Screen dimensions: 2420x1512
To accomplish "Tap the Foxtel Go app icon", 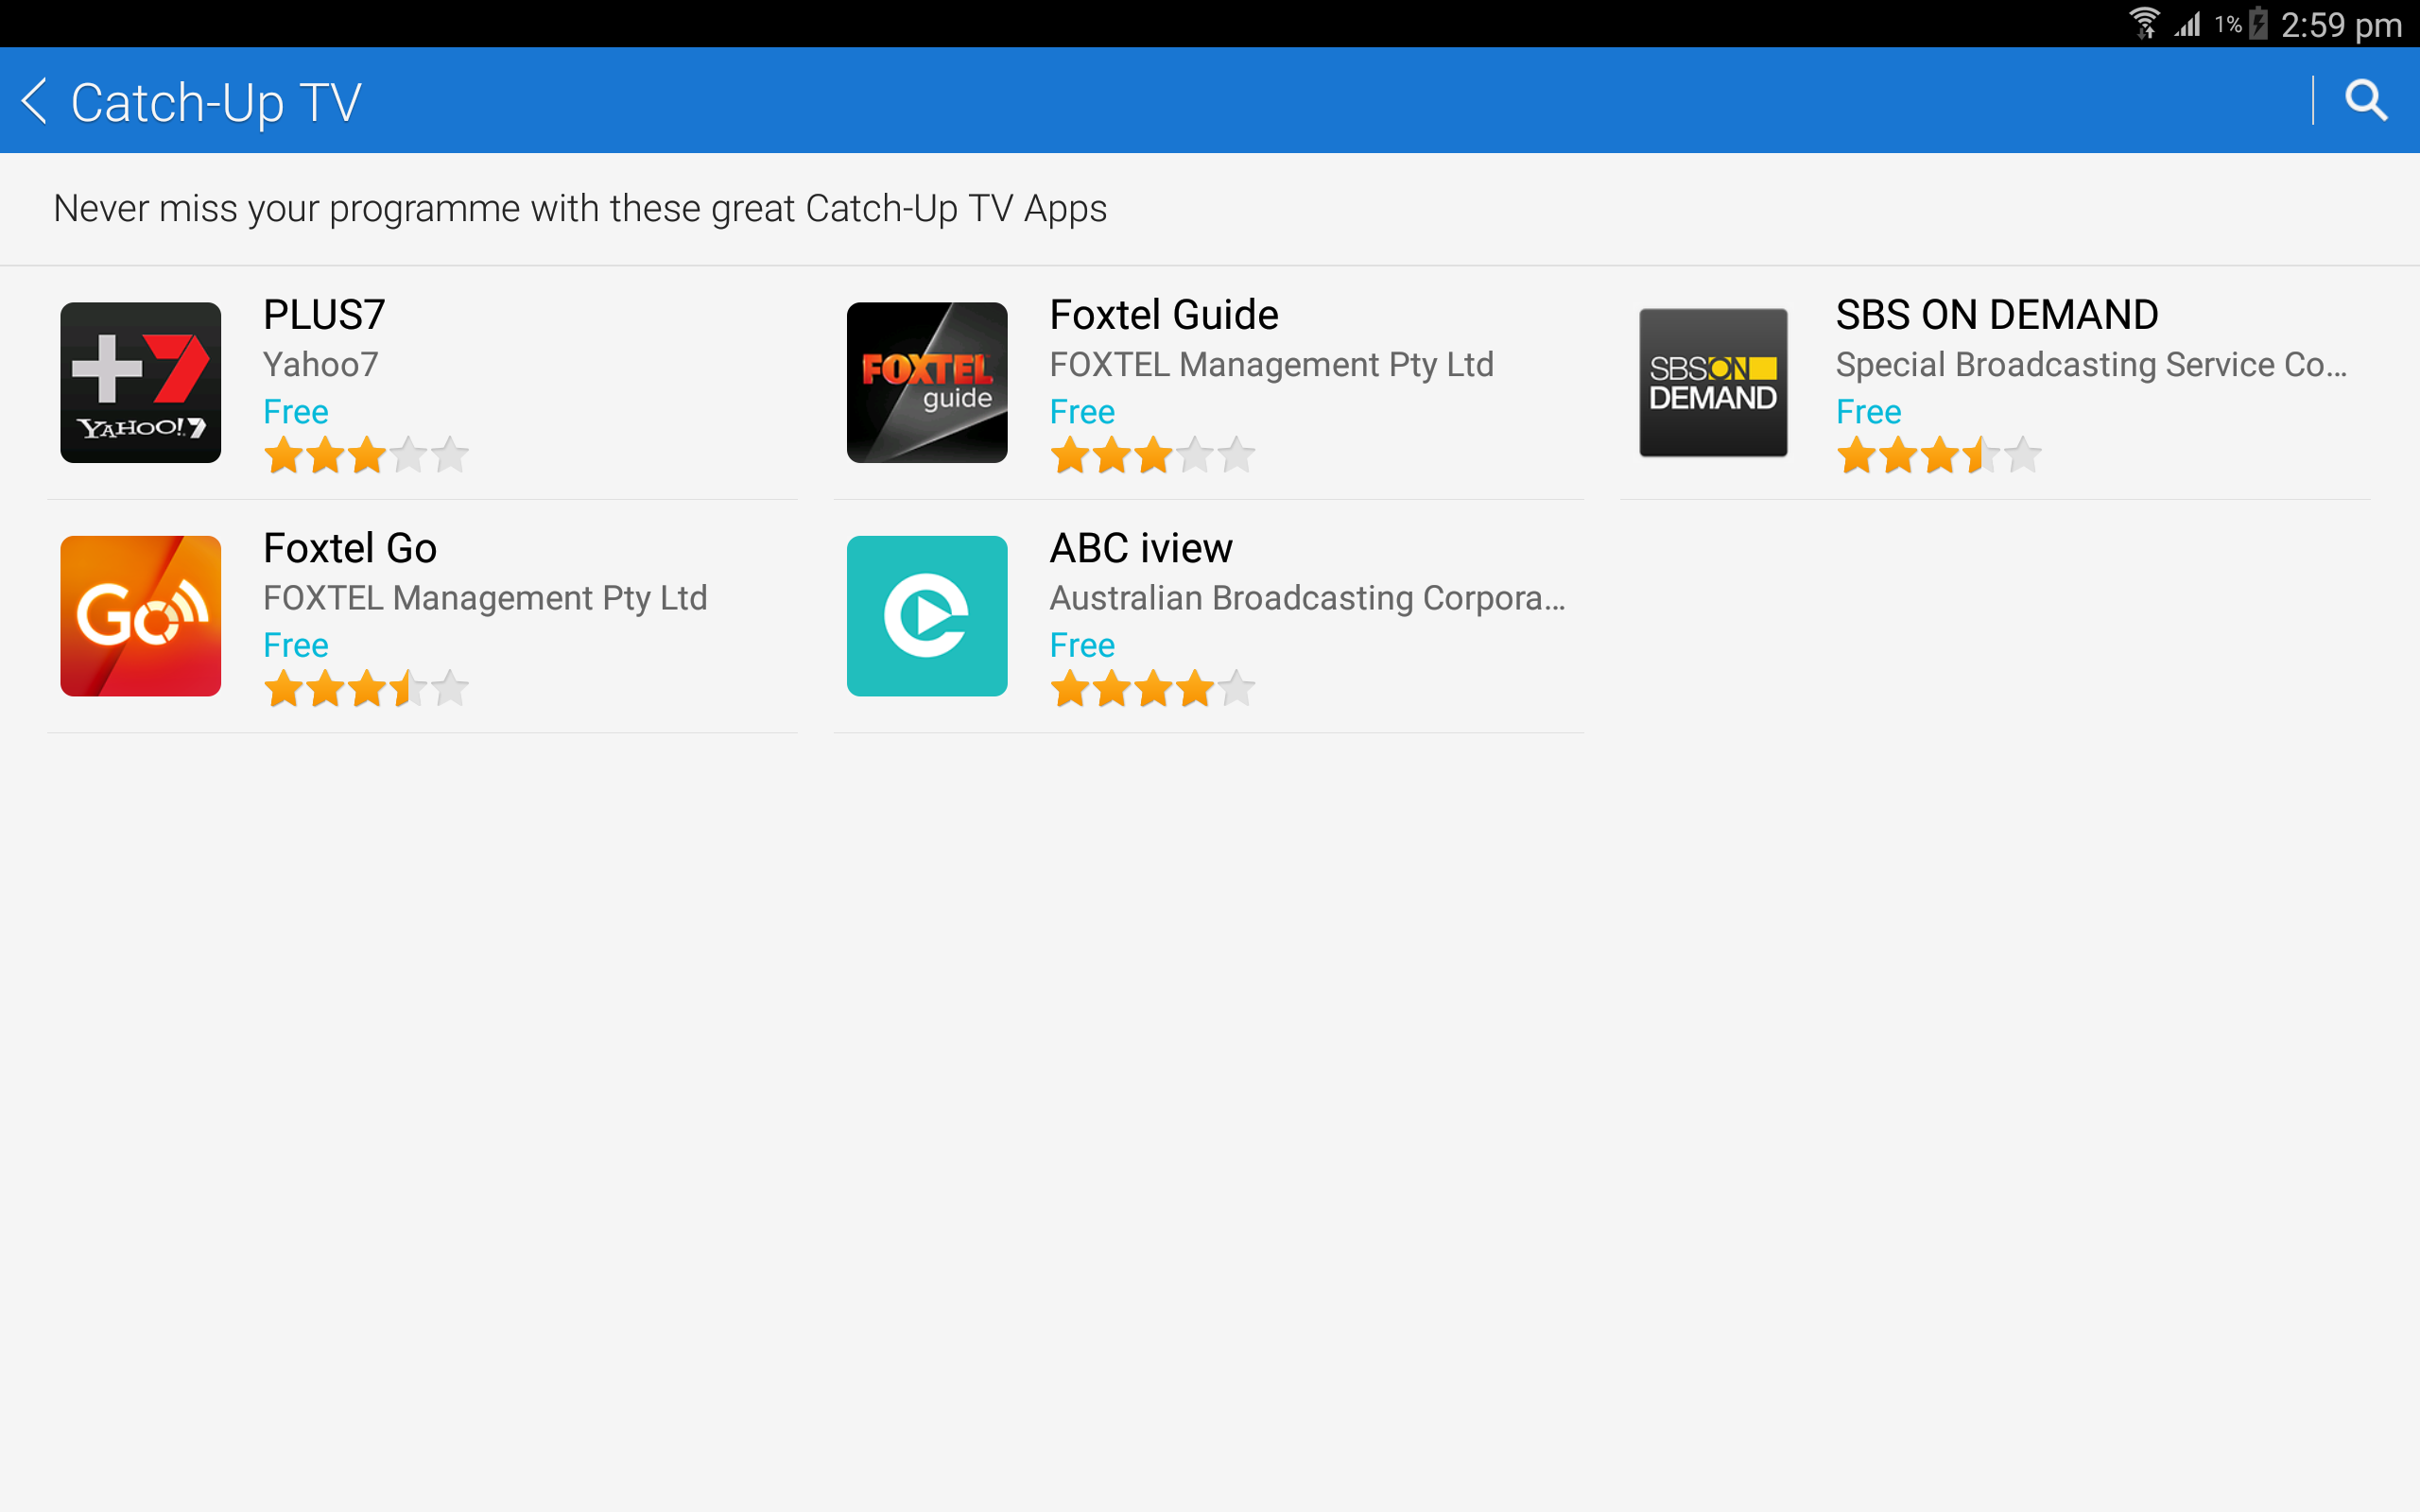I will pyautogui.click(x=140, y=615).
